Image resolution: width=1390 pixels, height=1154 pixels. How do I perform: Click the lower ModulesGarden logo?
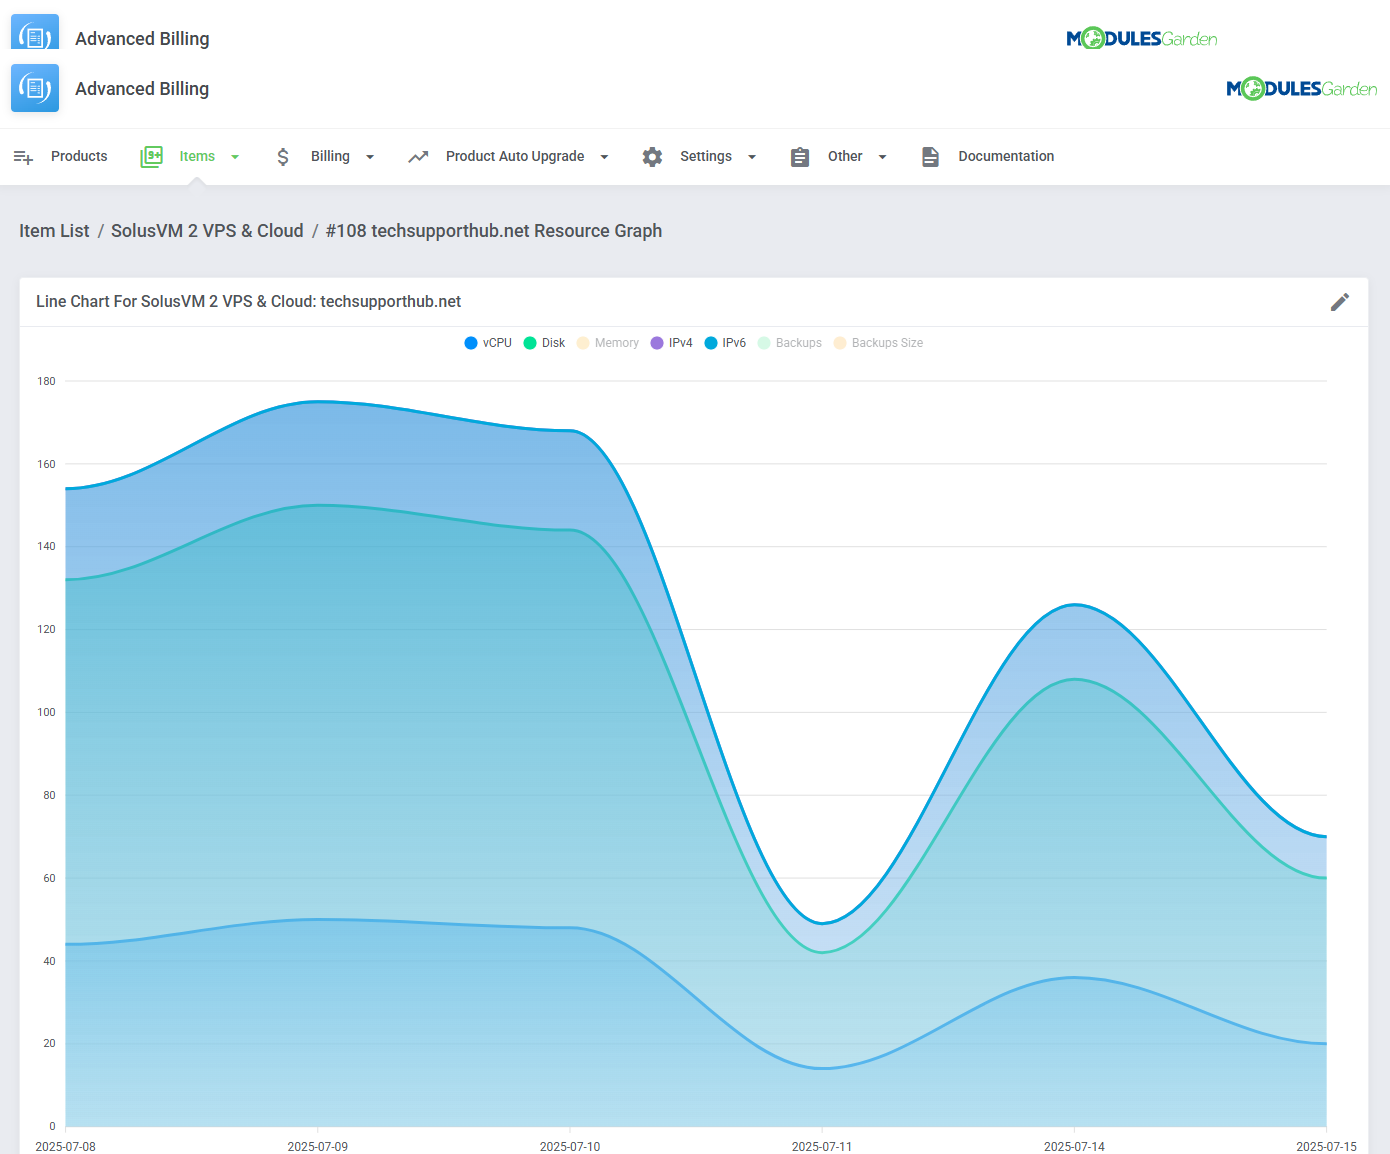click(1301, 89)
